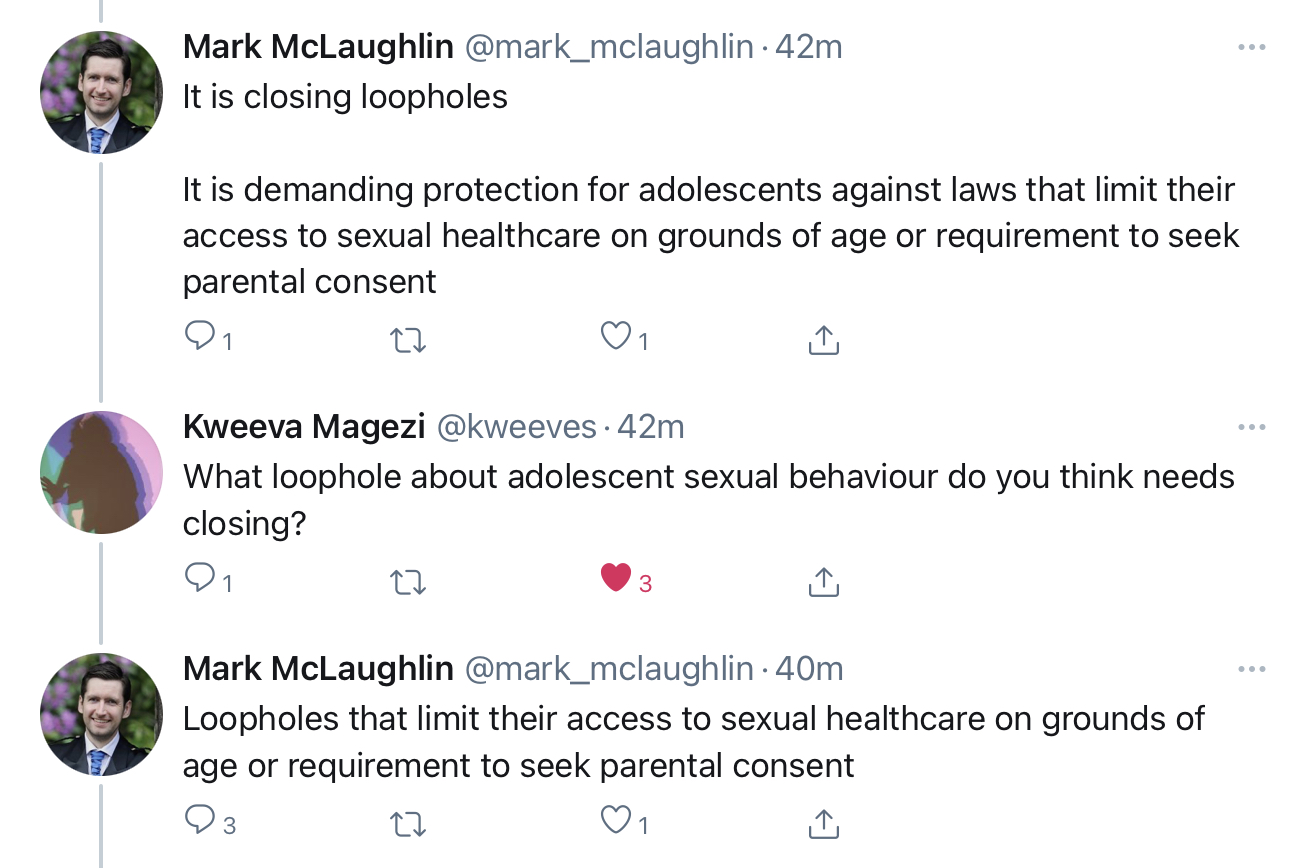Reply to Mark McLaughlin's first tweet
Screen dimensions: 1302x868
pyautogui.click(x=201, y=339)
